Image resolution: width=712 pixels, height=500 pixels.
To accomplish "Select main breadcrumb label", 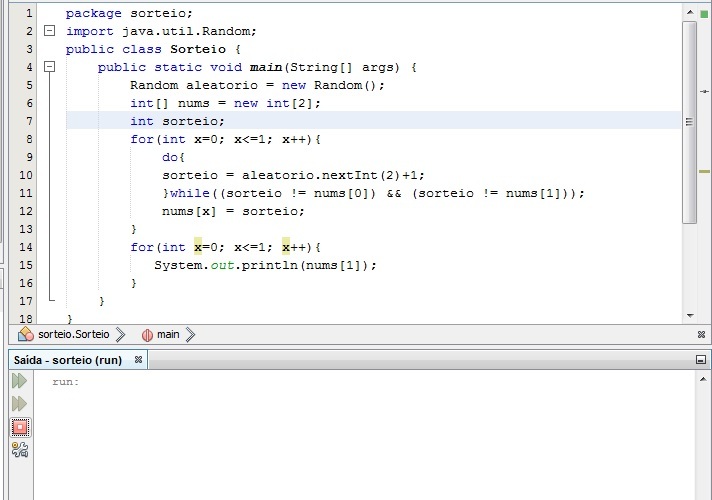I will (x=168, y=334).
